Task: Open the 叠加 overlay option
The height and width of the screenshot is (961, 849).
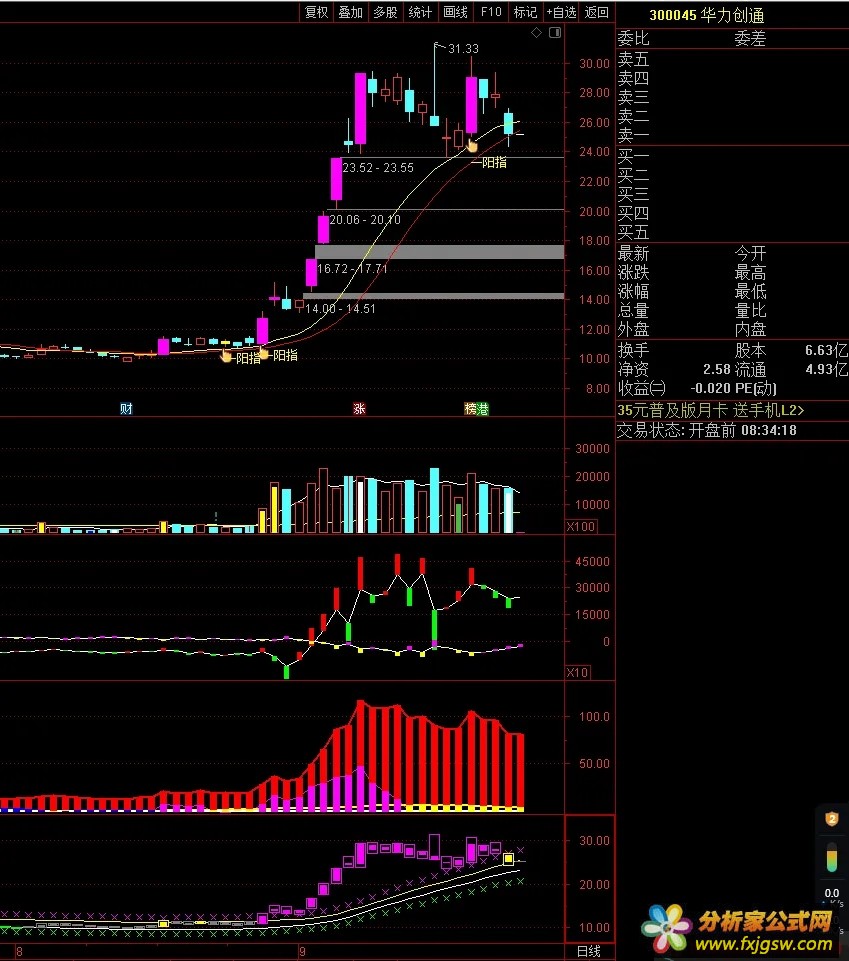Action: tap(351, 12)
